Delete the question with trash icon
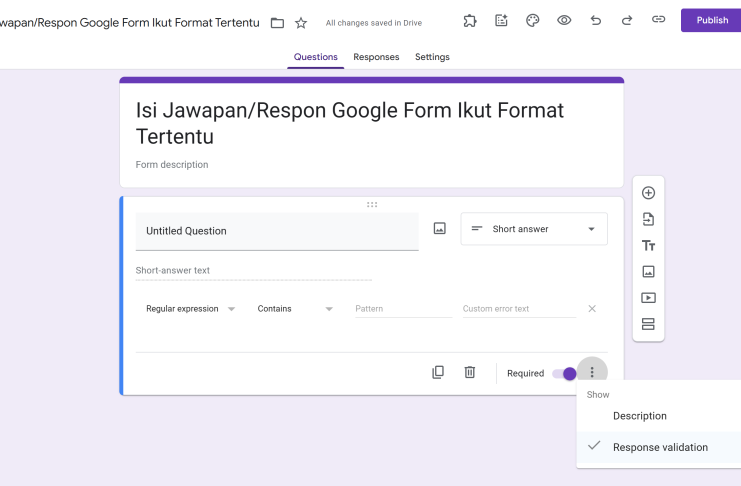 coord(470,373)
